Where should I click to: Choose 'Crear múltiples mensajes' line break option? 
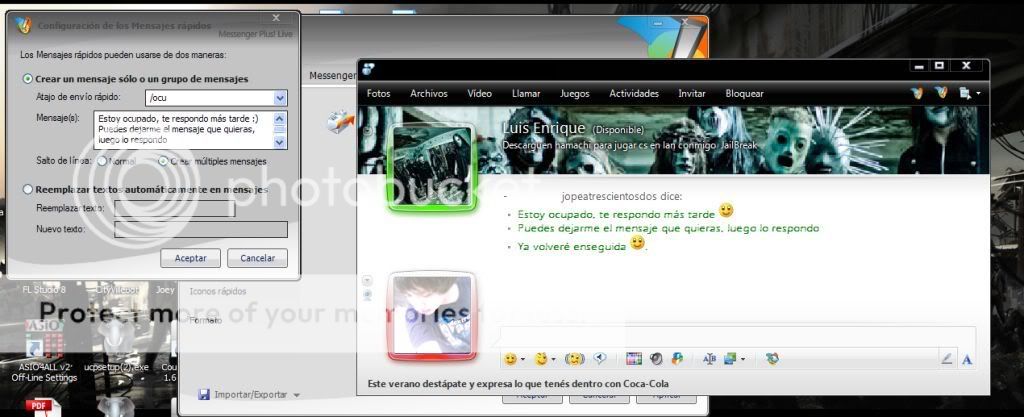163,161
